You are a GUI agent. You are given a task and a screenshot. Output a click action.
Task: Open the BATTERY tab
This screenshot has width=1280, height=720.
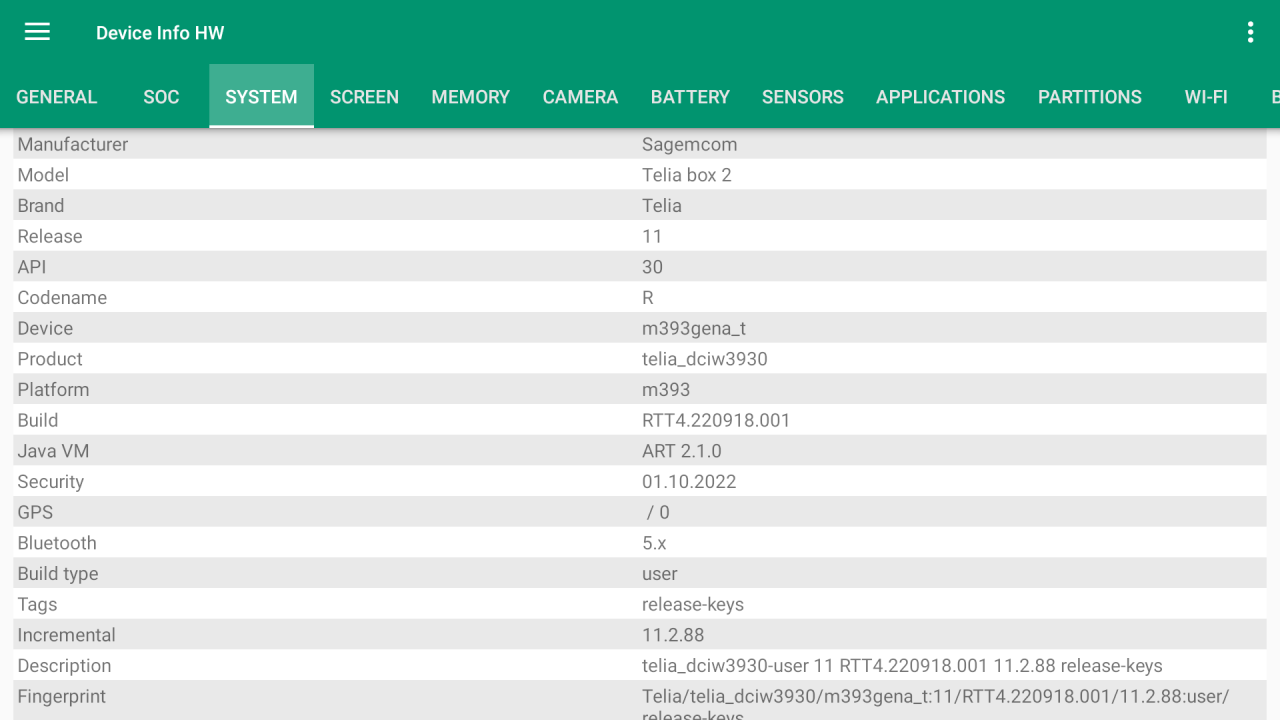pos(690,96)
